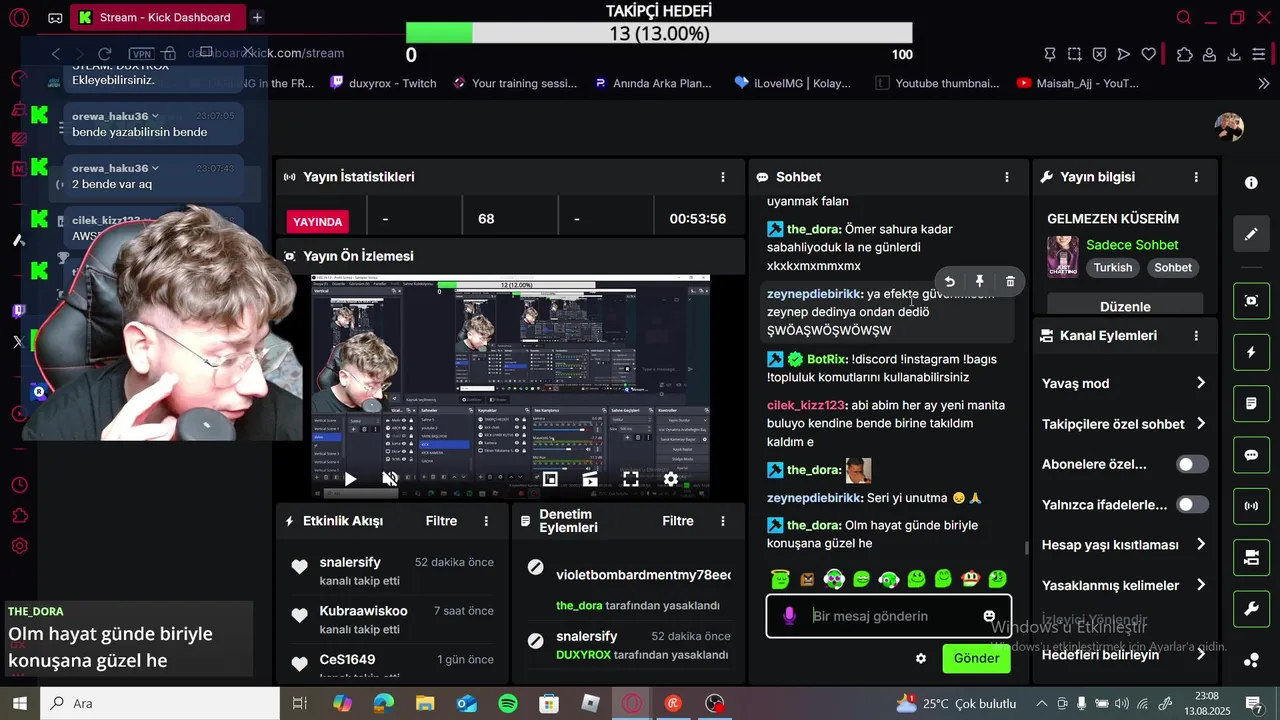
Task: Open Yayın İstatistikleri panel options menu
Action: pyautogui.click(x=723, y=177)
